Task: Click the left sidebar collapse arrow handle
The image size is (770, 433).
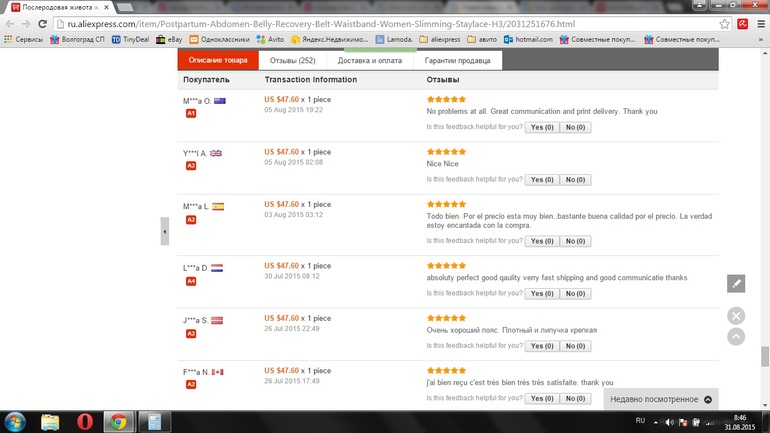Action: pos(165,231)
